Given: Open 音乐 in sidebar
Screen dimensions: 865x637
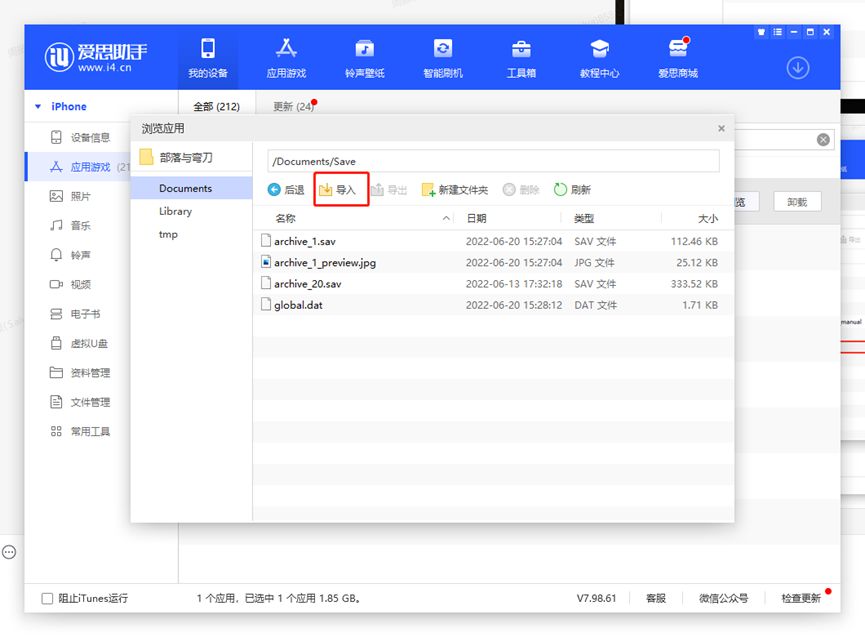Looking at the screenshot, I should (70, 226).
